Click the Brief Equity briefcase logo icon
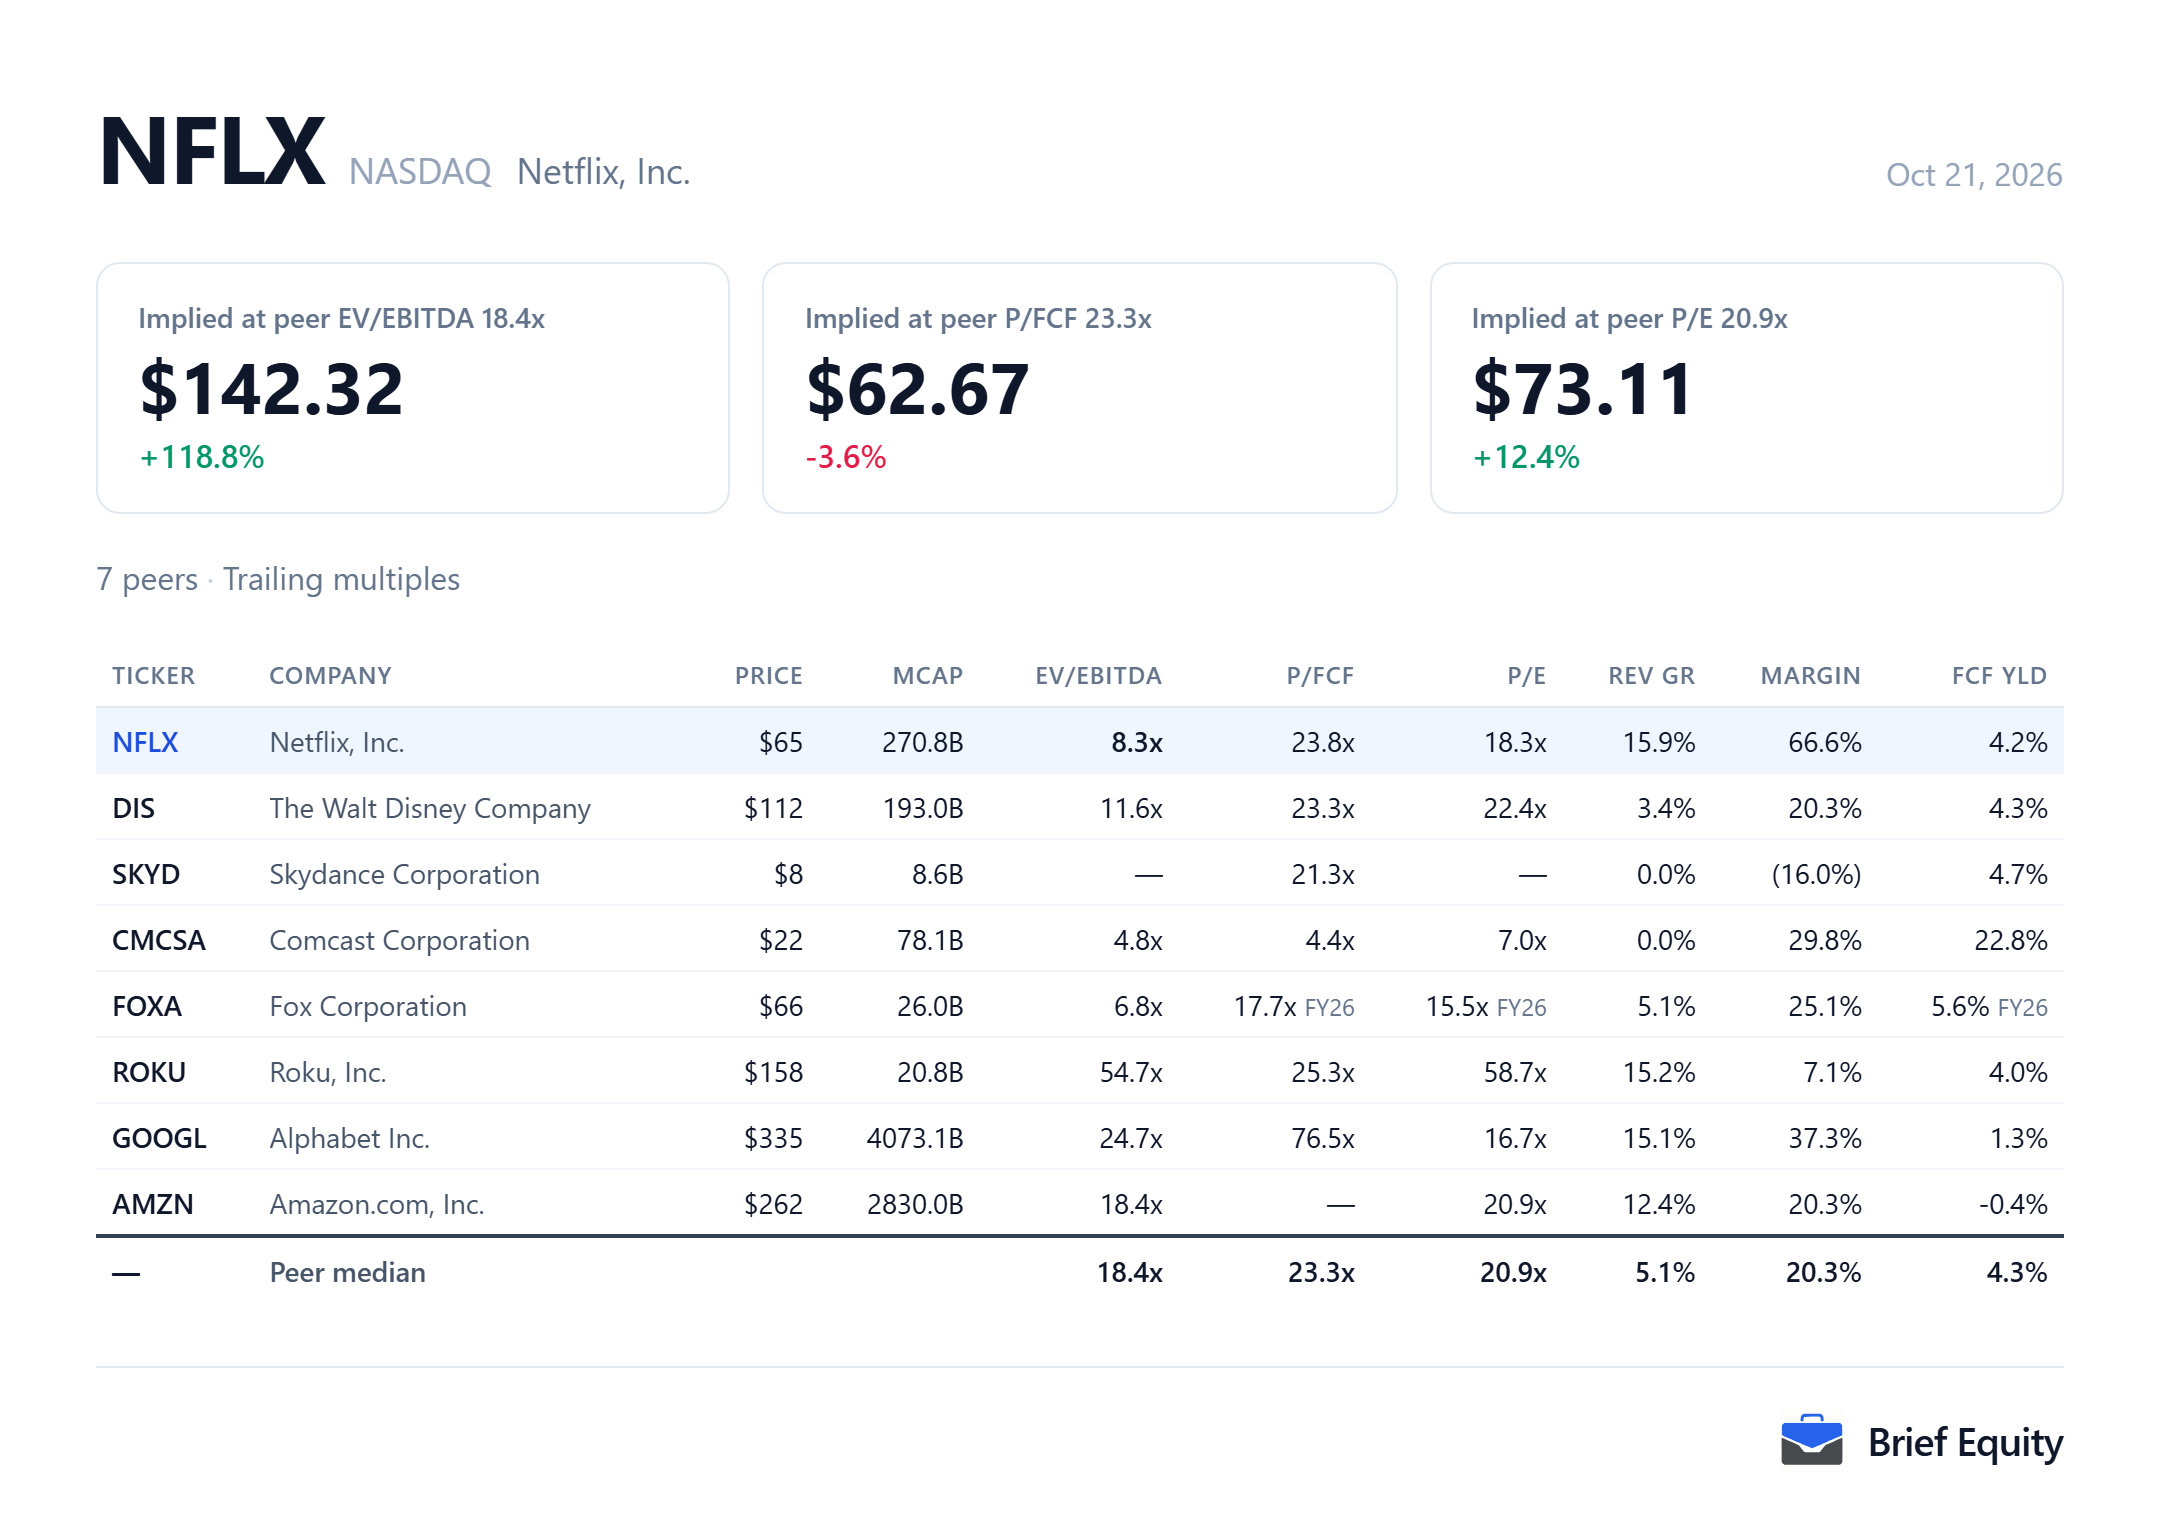Viewport: 2160px width, 1520px height. (x=1811, y=1440)
